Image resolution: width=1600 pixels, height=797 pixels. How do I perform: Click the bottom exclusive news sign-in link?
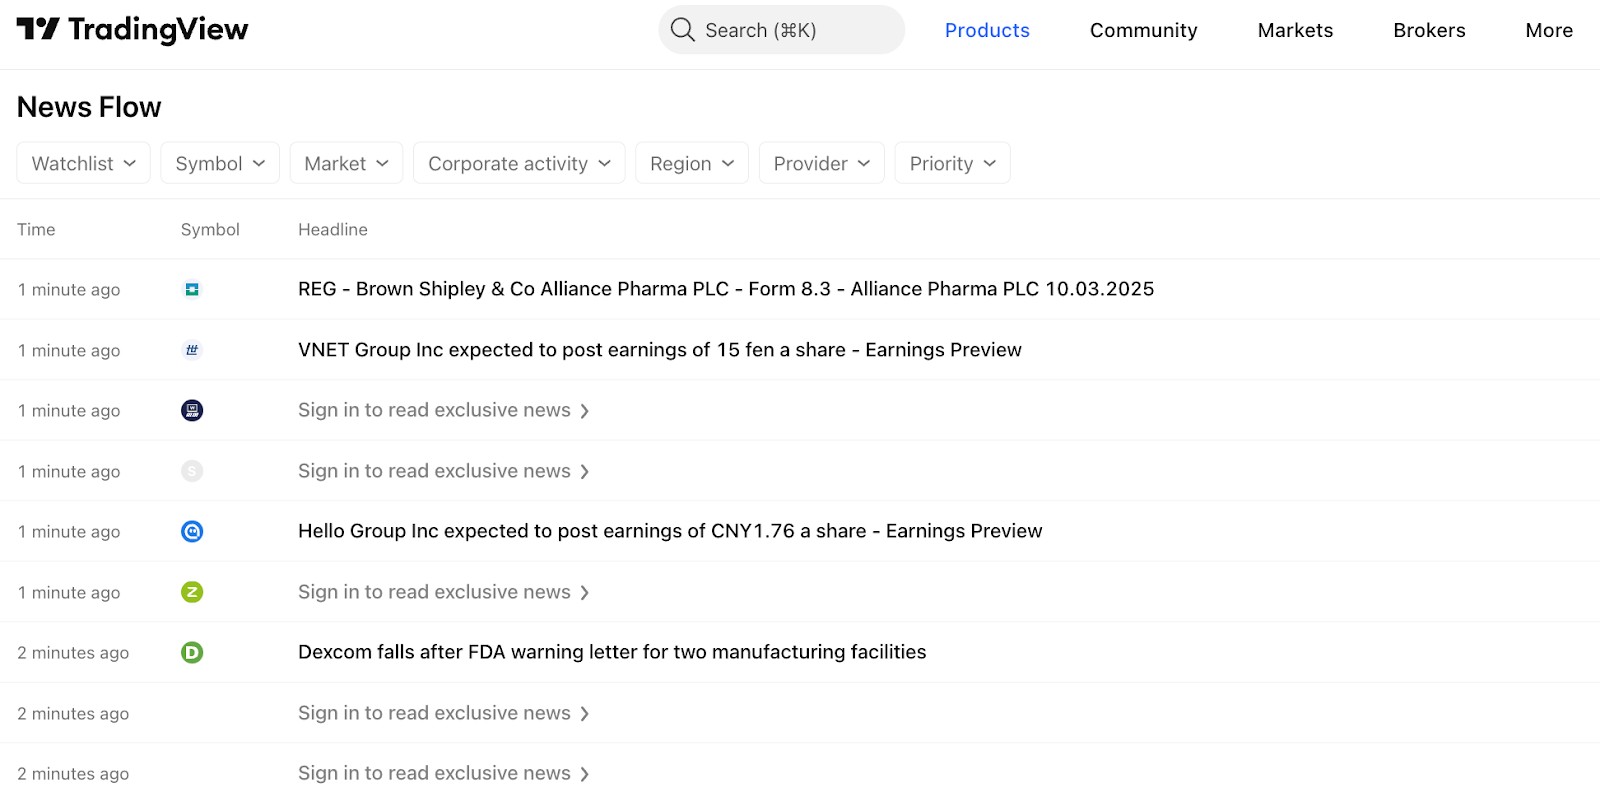(444, 773)
